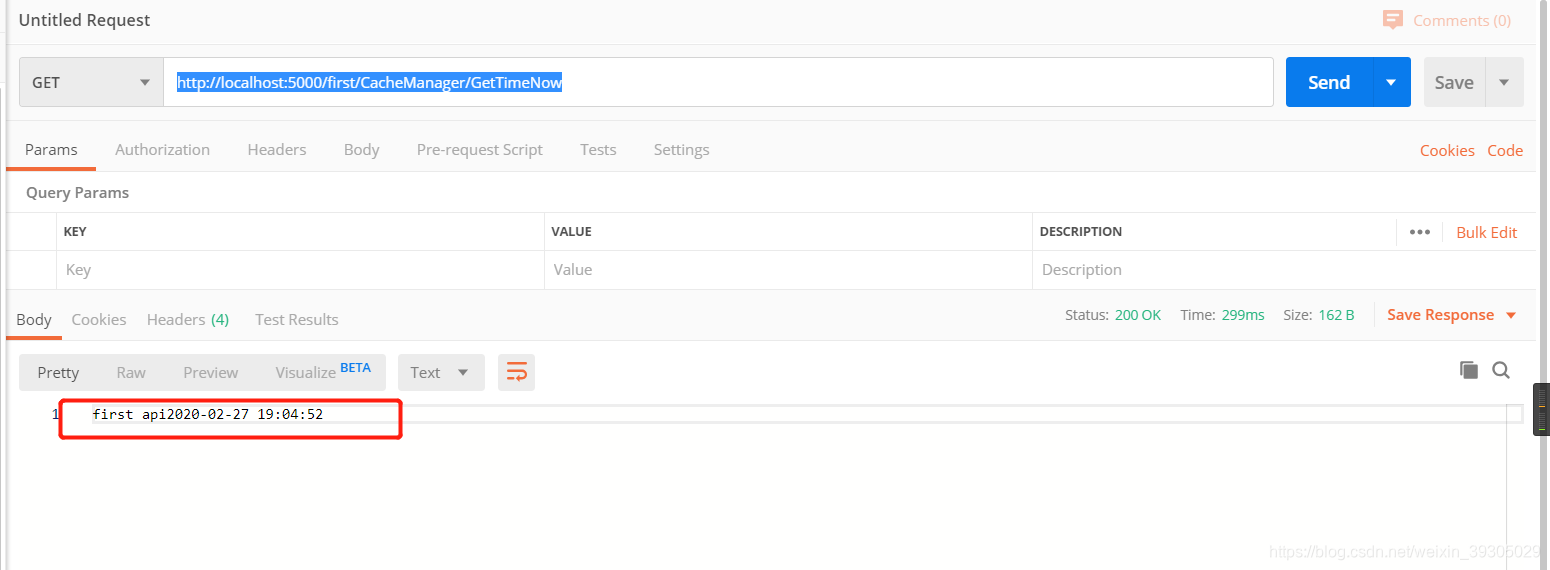Viewport: 1550px width, 570px height.
Task: Switch response view to Pretty
Action: pyautogui.click(x=58, y=372)
